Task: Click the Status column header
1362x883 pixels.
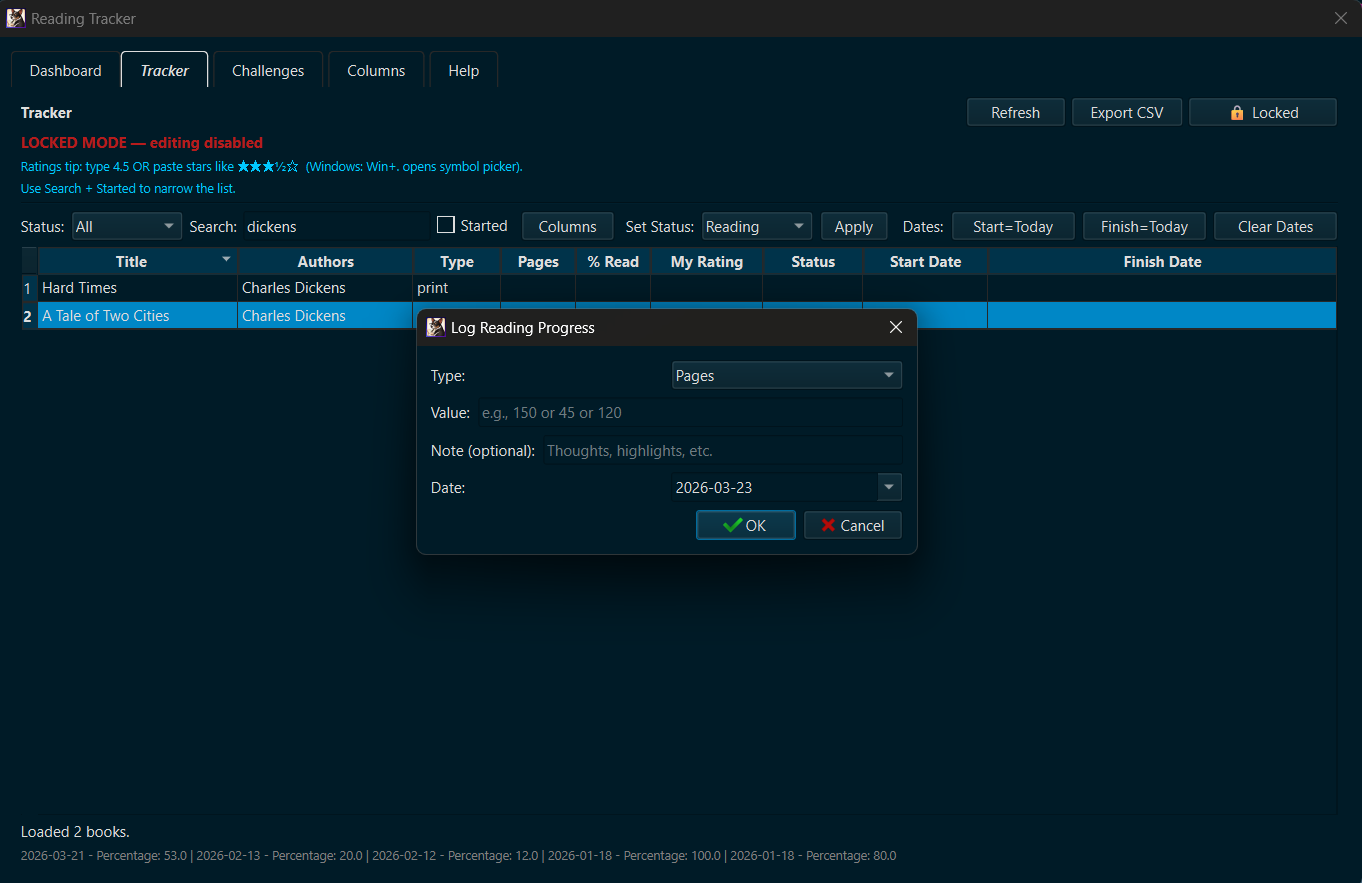Action: (813, 261)
